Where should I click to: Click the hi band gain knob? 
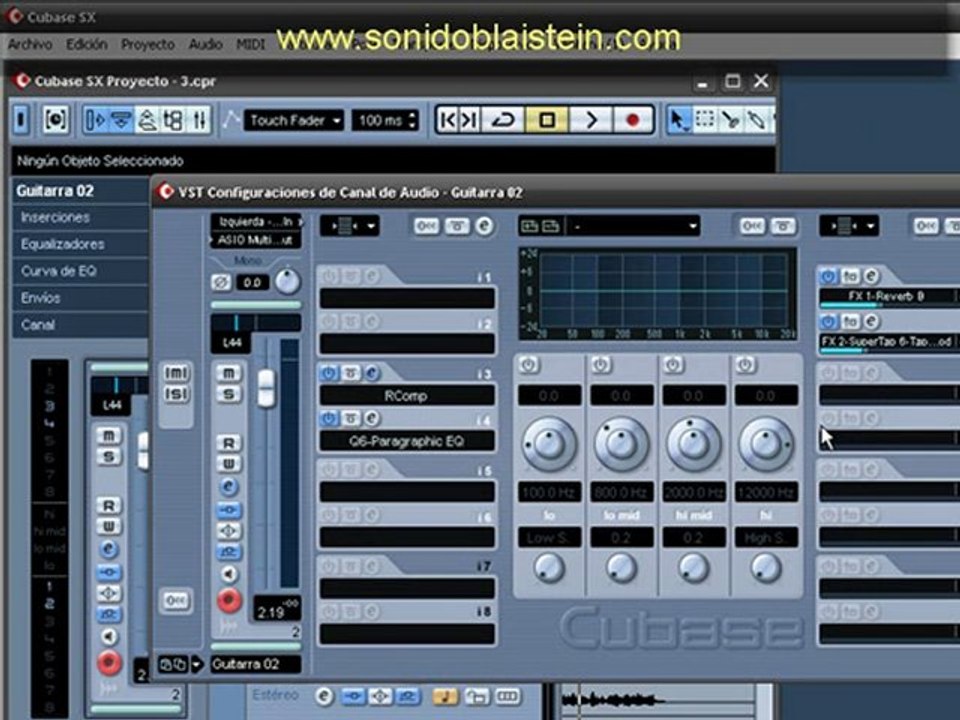pyautogui.click(x=766, y=444)
